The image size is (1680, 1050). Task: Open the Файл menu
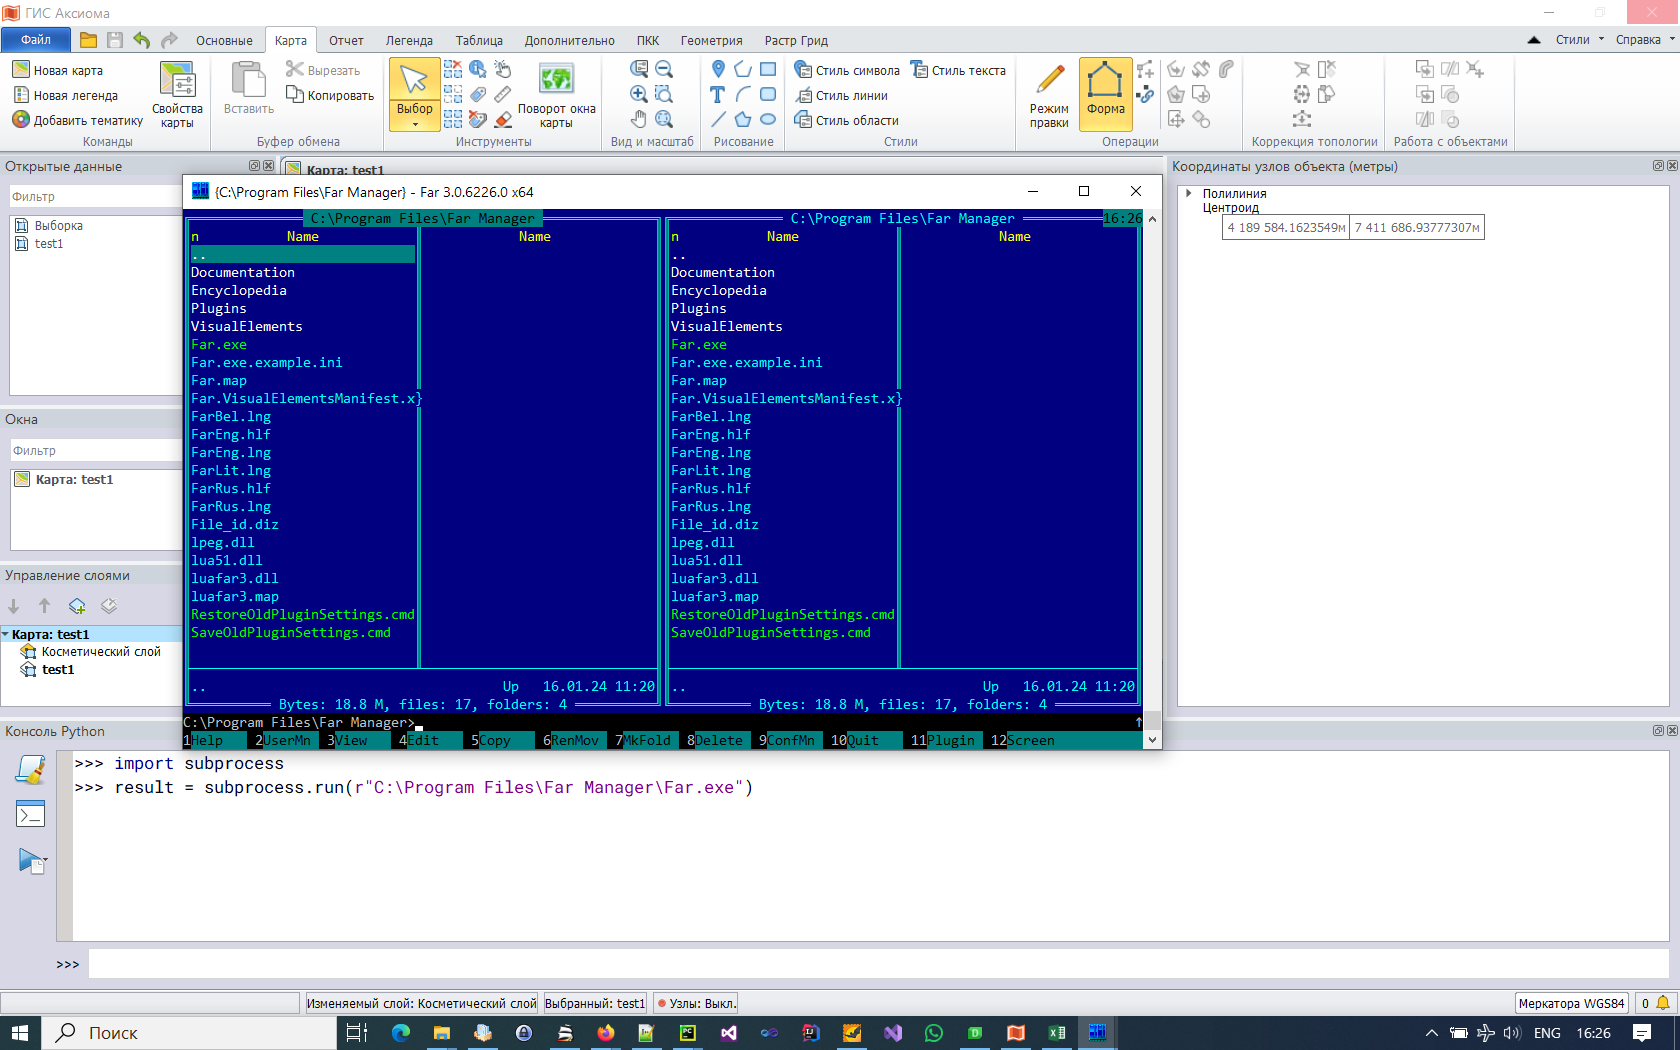(36, 40)
